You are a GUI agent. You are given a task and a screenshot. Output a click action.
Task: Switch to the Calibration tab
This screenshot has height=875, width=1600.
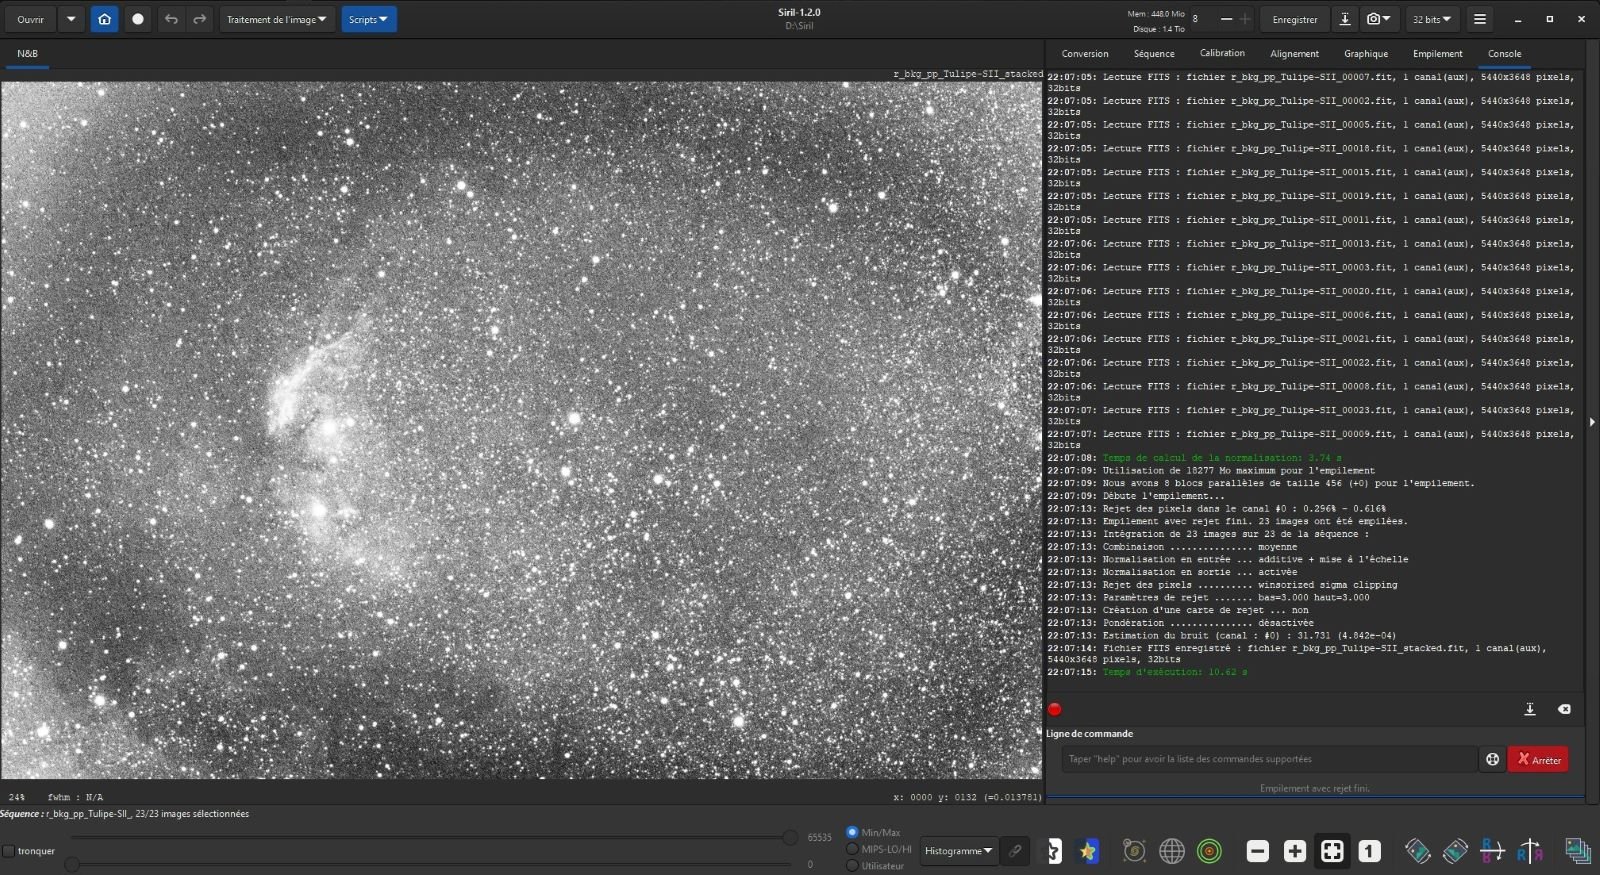click(x=1222, y=54)
